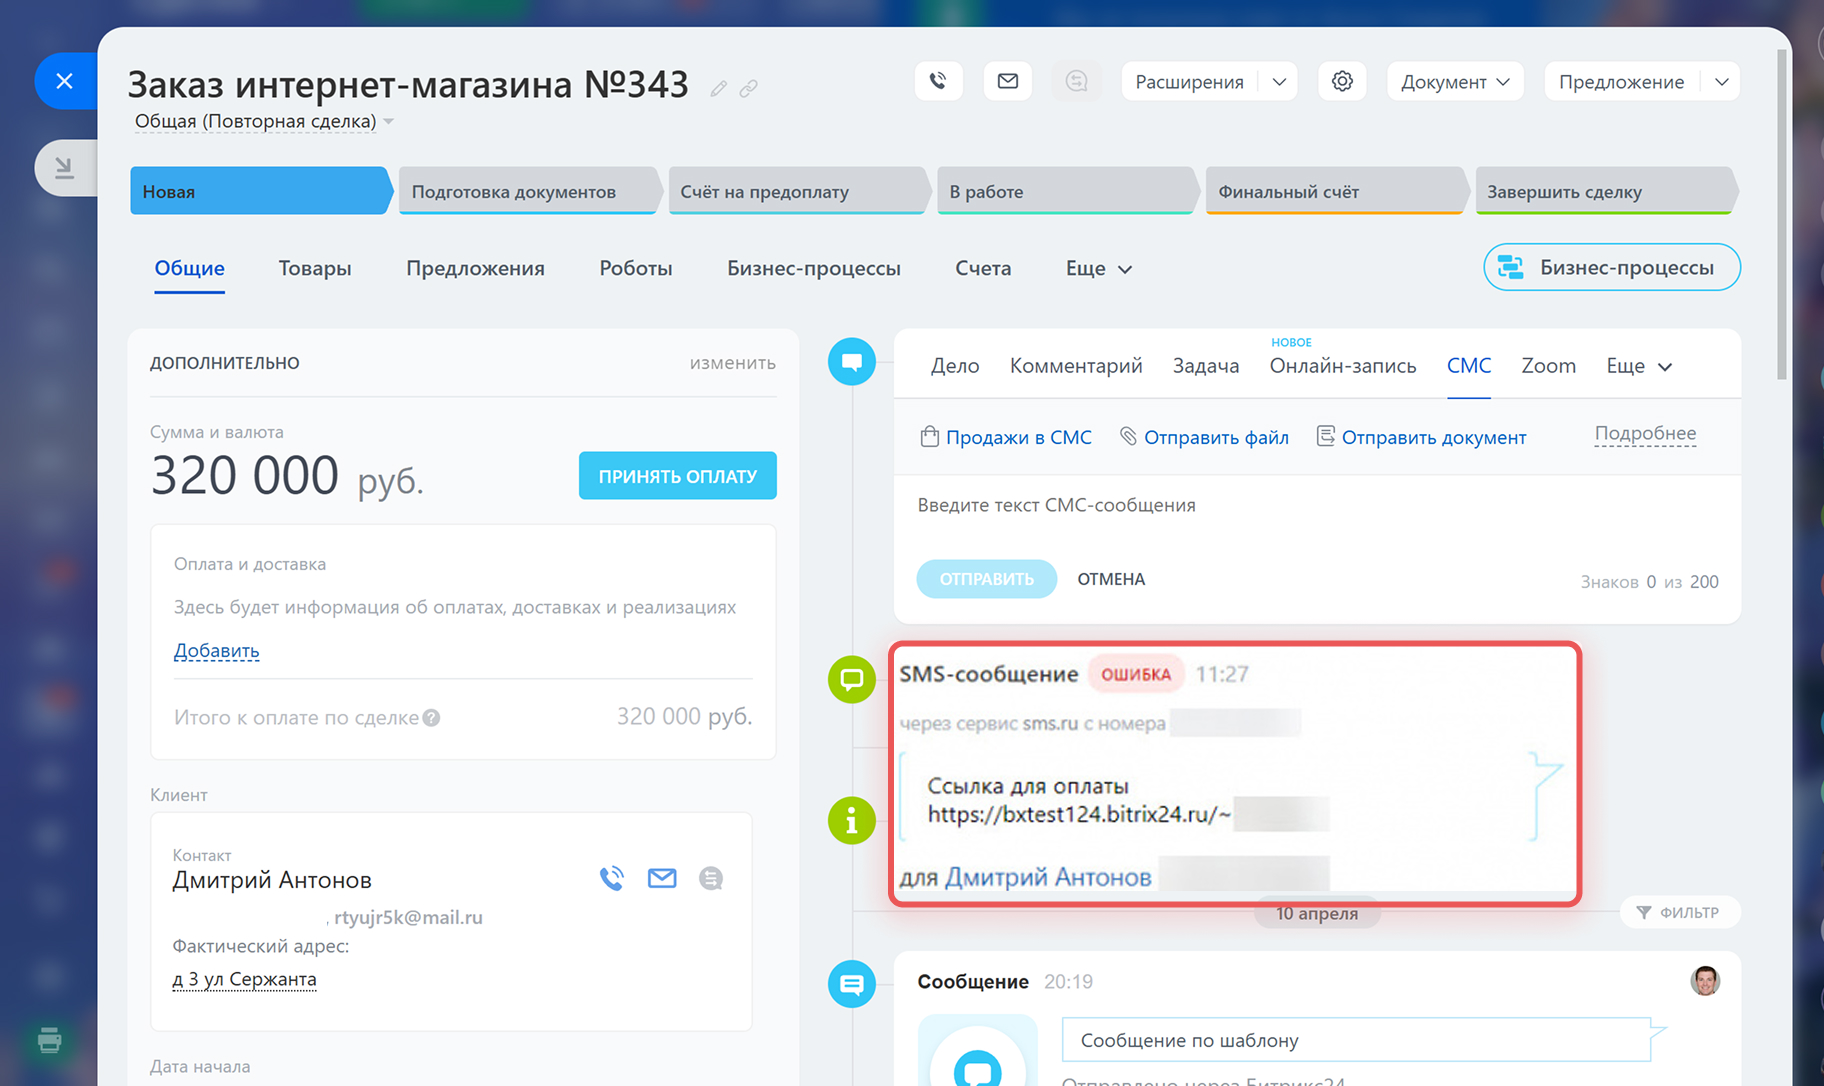Click the vertical scrollbar on the right edge
1824x1086 pixels.
pyautogui.click(x=1781, y=215)
